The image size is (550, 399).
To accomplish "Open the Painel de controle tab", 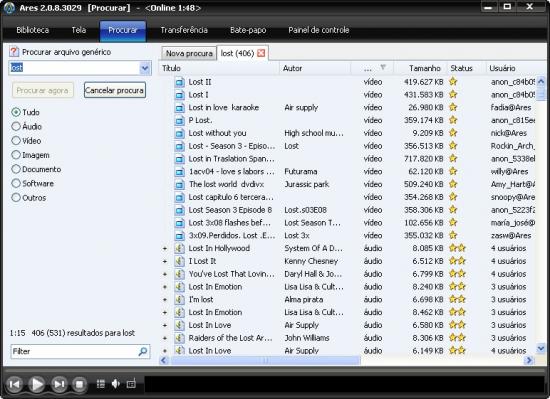I will point(318,30).
